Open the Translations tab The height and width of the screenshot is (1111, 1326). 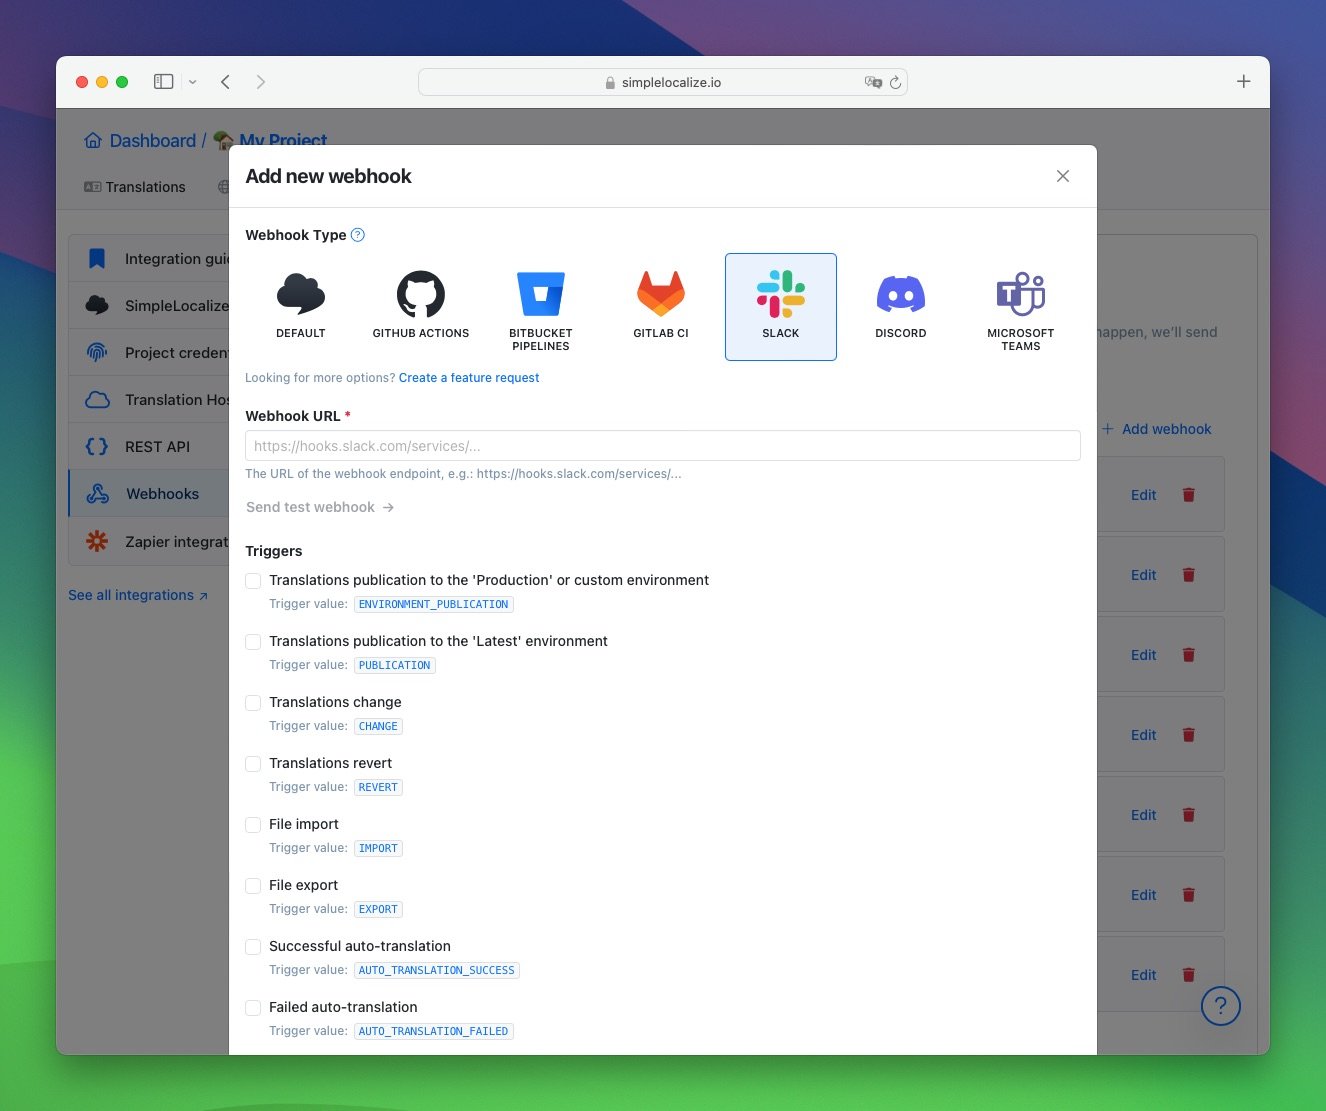tap(135, 187)
